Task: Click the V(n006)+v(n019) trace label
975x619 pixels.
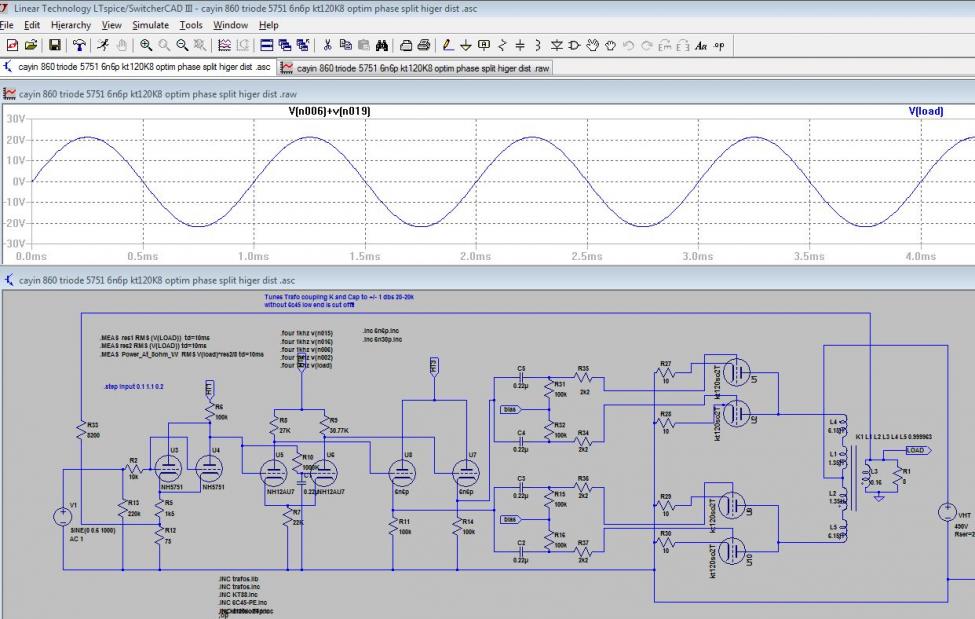Action: click(330, 111)
